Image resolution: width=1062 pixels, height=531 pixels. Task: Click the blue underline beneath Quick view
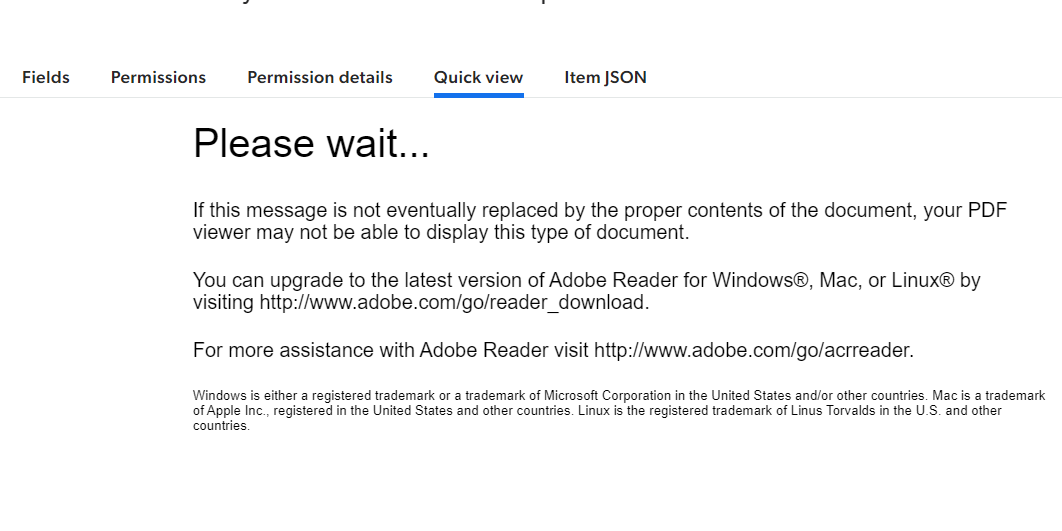click(x=478, y=95)
